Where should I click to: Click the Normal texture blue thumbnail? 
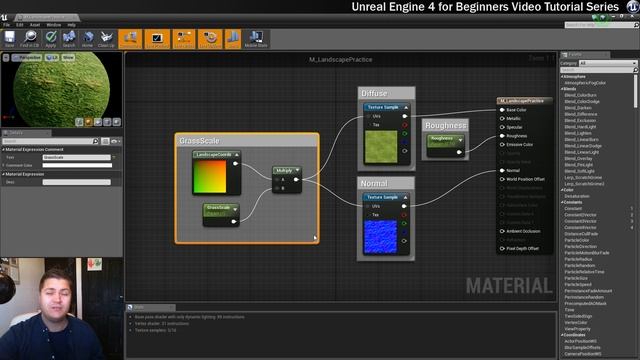pyautogui.click(x=380, y=237)
